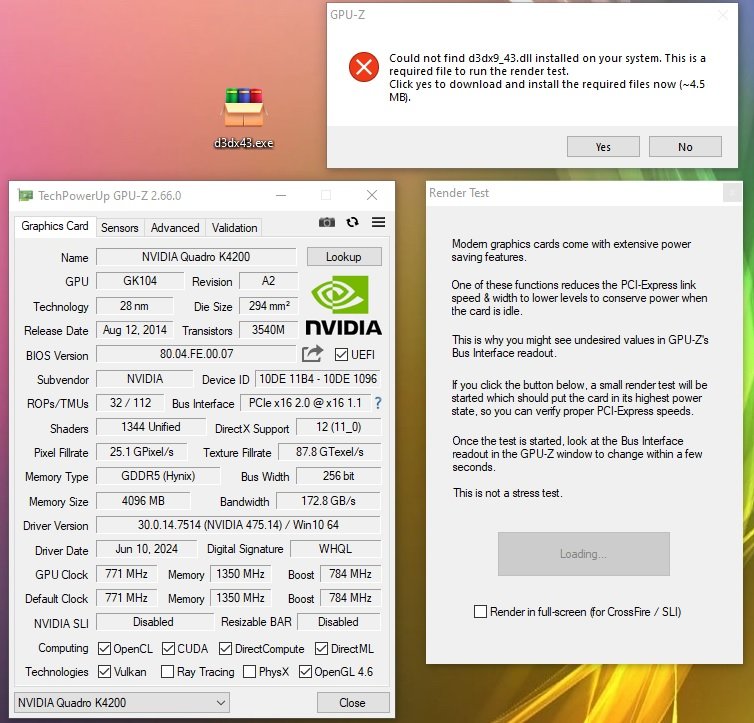
Task: Enable Render in full-screen checkbox
Action: pos(480,611)
